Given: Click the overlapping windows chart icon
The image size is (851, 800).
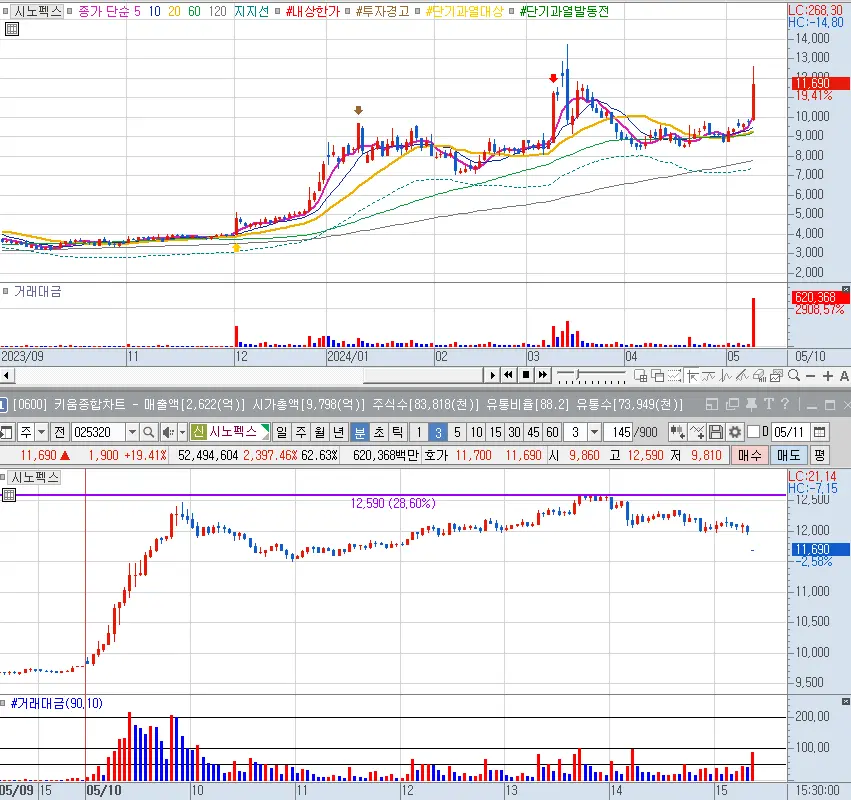Looking at the screenshot, I should coord(657,376).
